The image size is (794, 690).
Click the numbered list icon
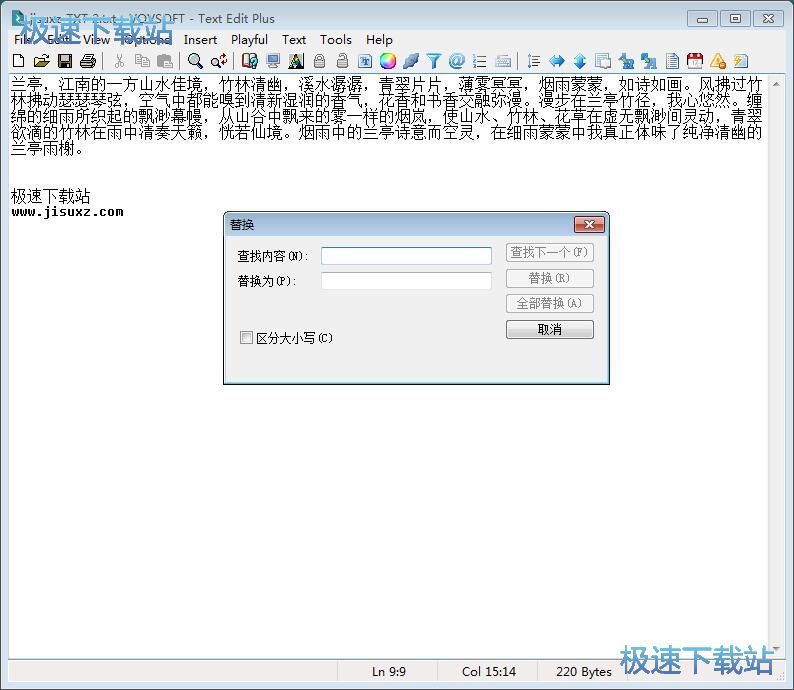480,61
